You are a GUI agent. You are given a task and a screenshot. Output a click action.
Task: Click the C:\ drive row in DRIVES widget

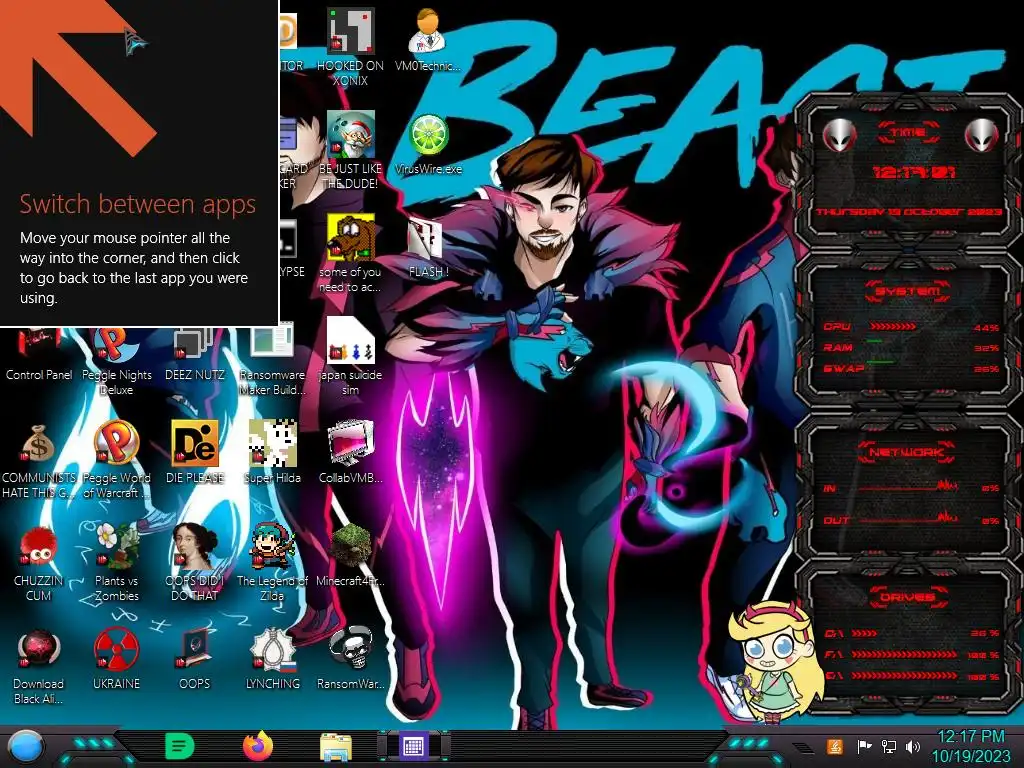911,633
